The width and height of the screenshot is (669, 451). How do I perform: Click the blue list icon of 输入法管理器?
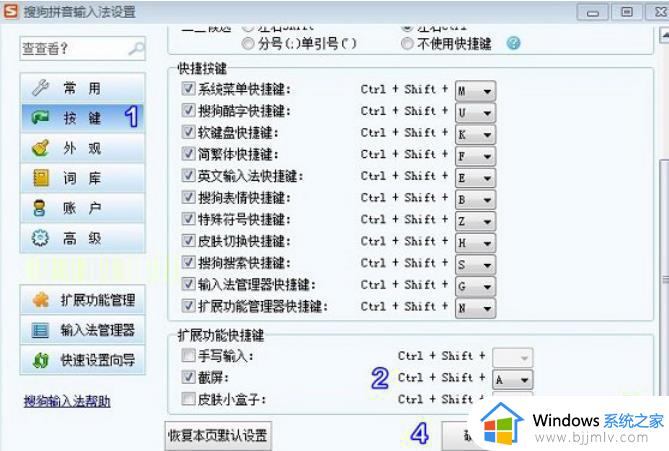pos(40,330)
